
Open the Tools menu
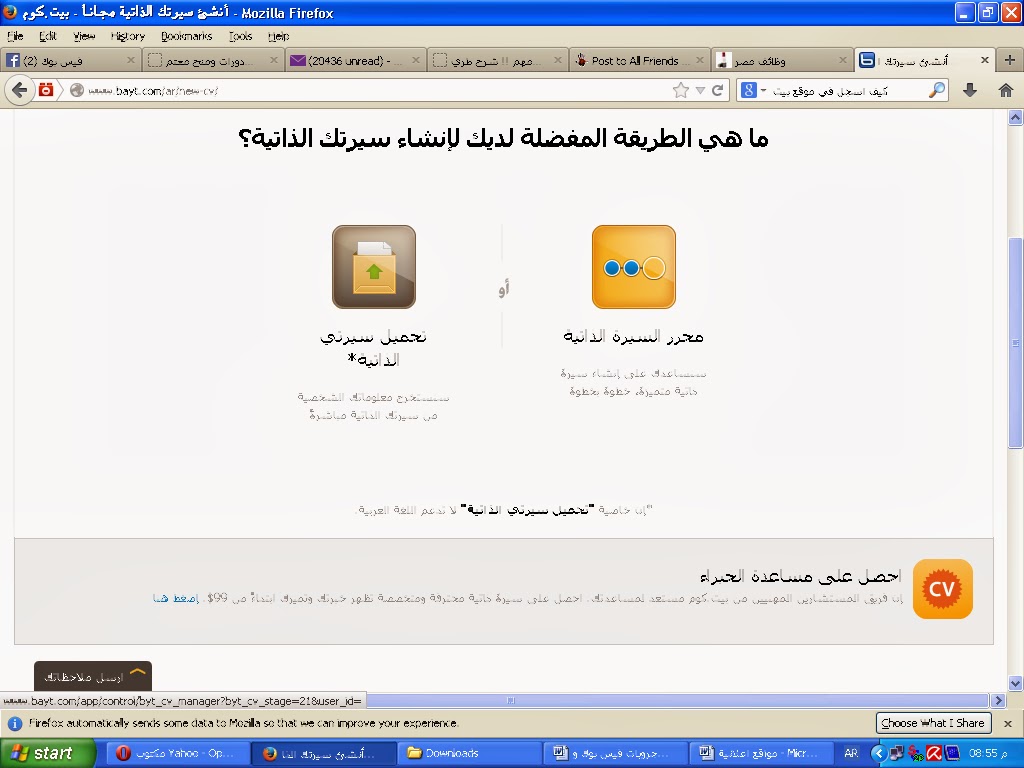point(240,37)
